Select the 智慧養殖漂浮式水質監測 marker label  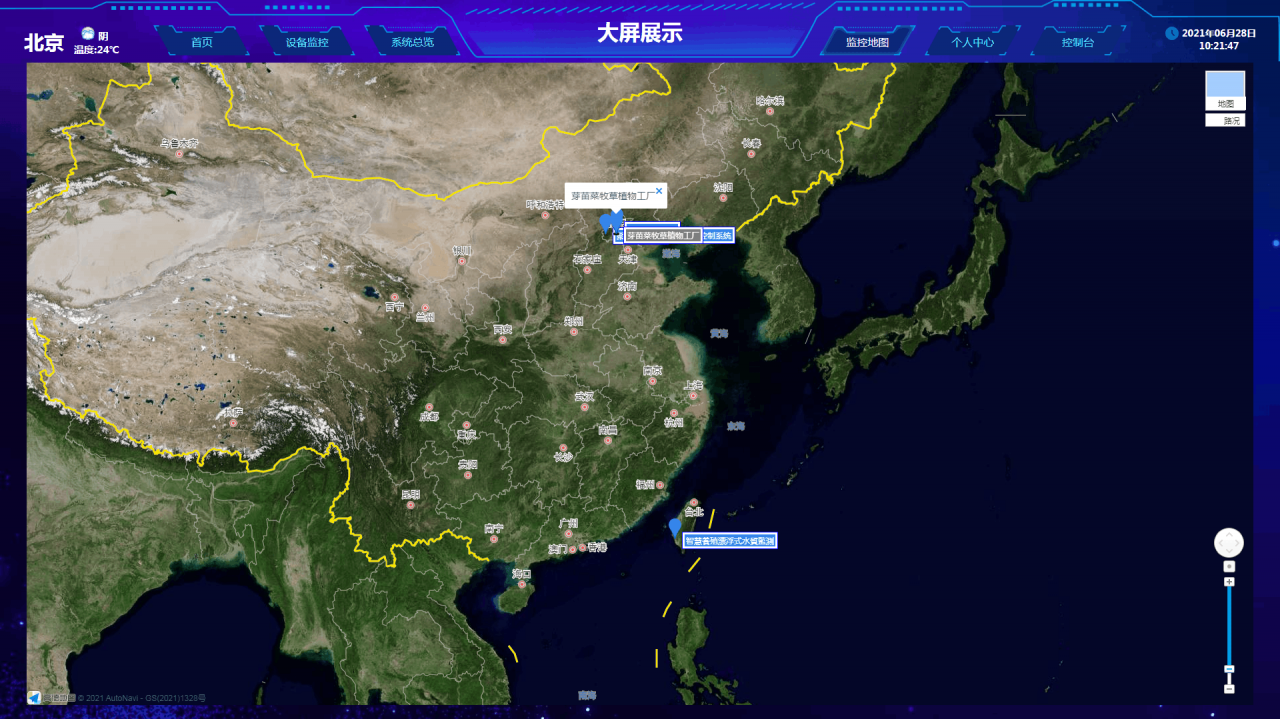point(730,541)
